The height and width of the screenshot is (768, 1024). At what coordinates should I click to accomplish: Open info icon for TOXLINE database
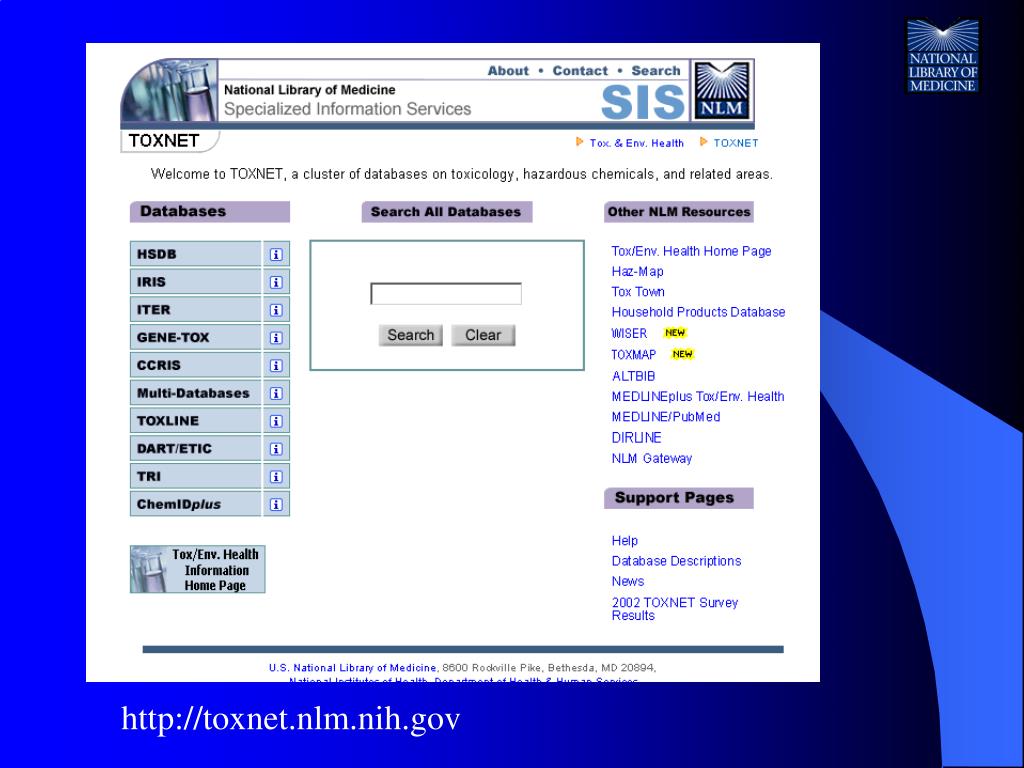(x=276, y=421)
